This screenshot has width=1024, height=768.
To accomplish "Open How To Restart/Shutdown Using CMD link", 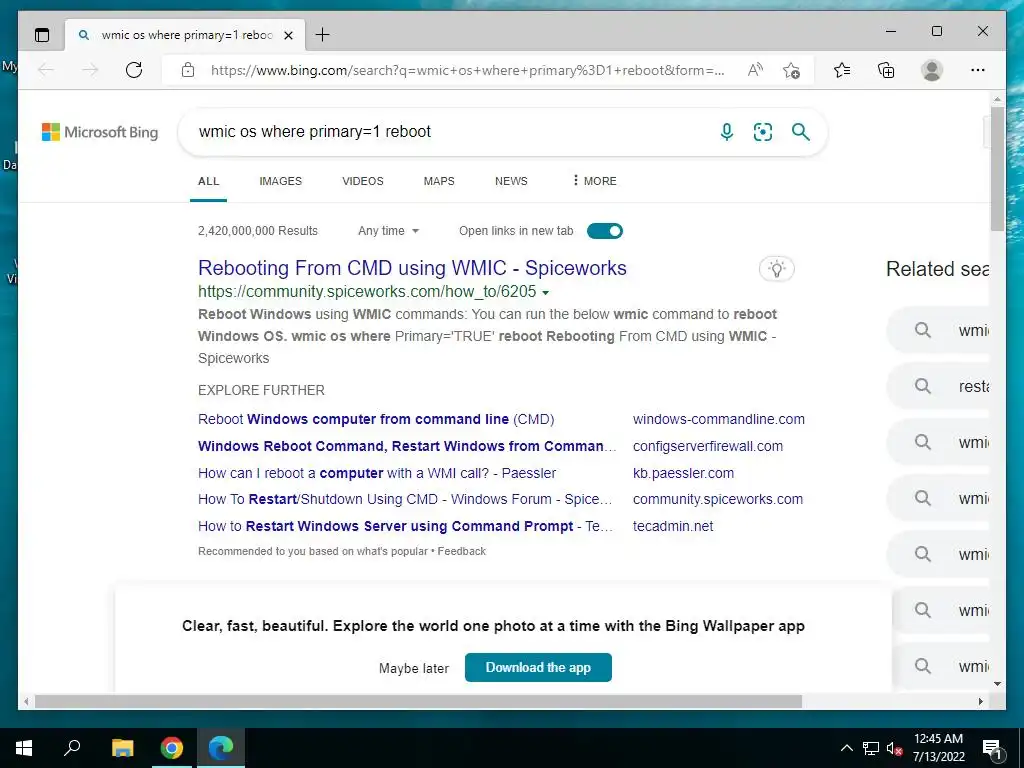I will point(405,499).
